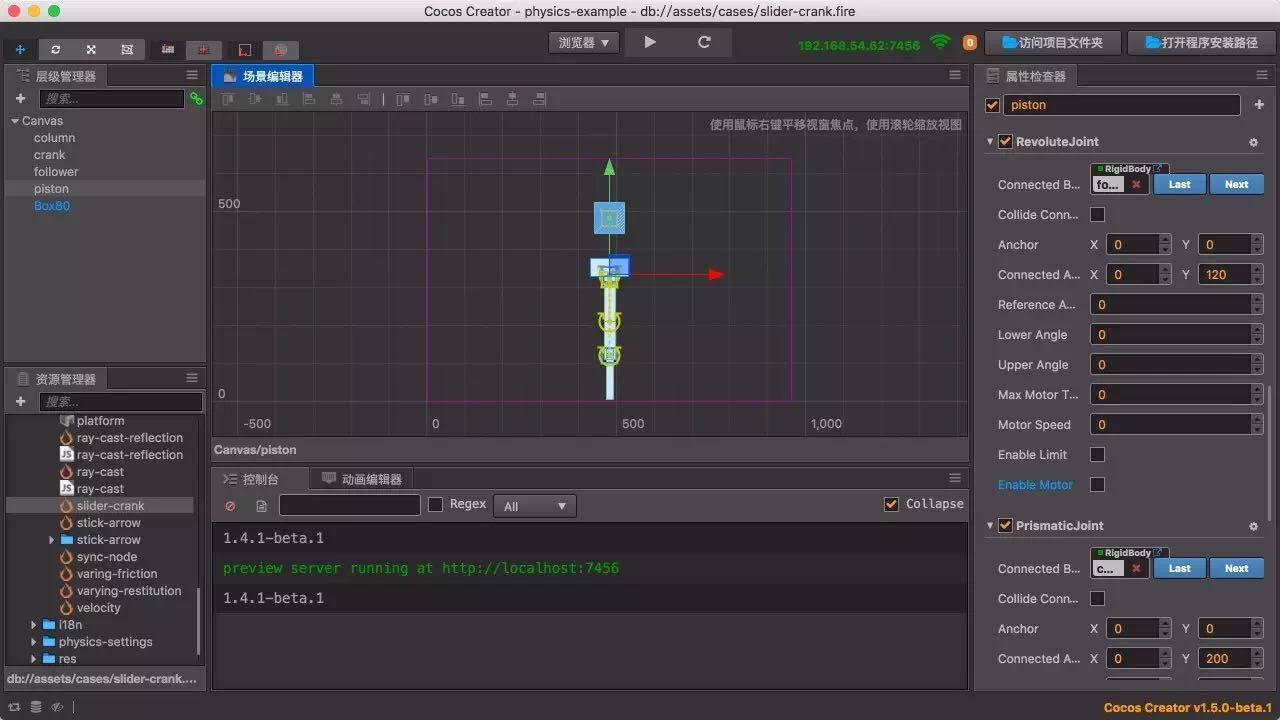
Task: Open the assets panel menu icon
Action: (x=192, y=378)
